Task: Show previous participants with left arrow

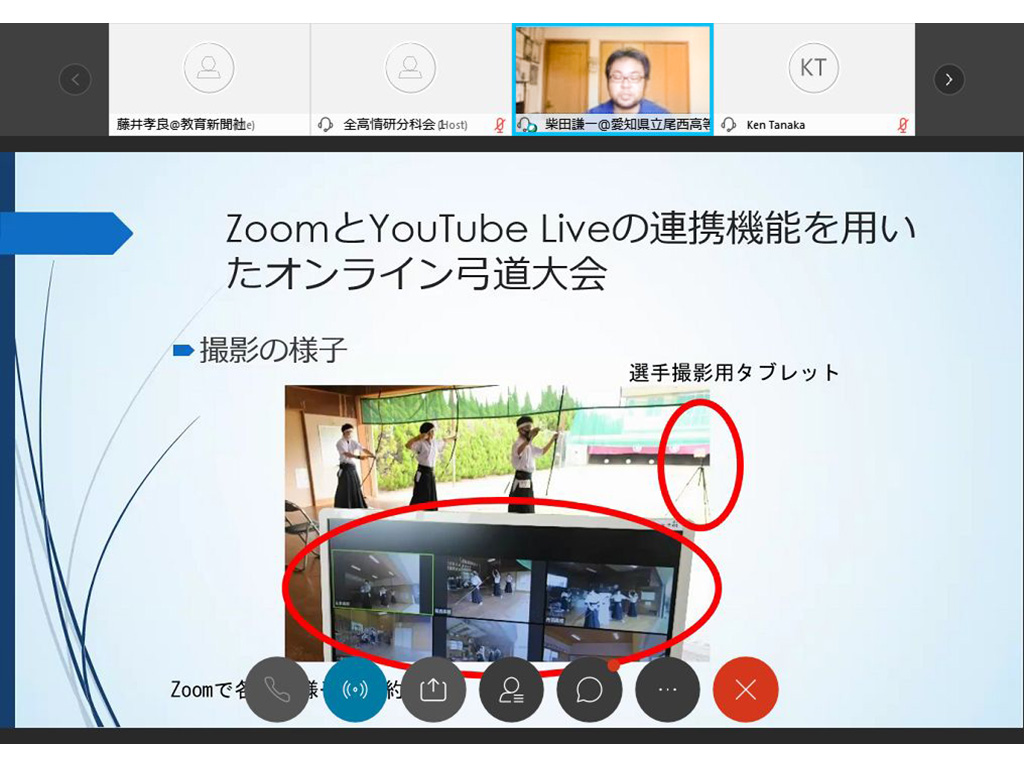Action: [75, 80]
